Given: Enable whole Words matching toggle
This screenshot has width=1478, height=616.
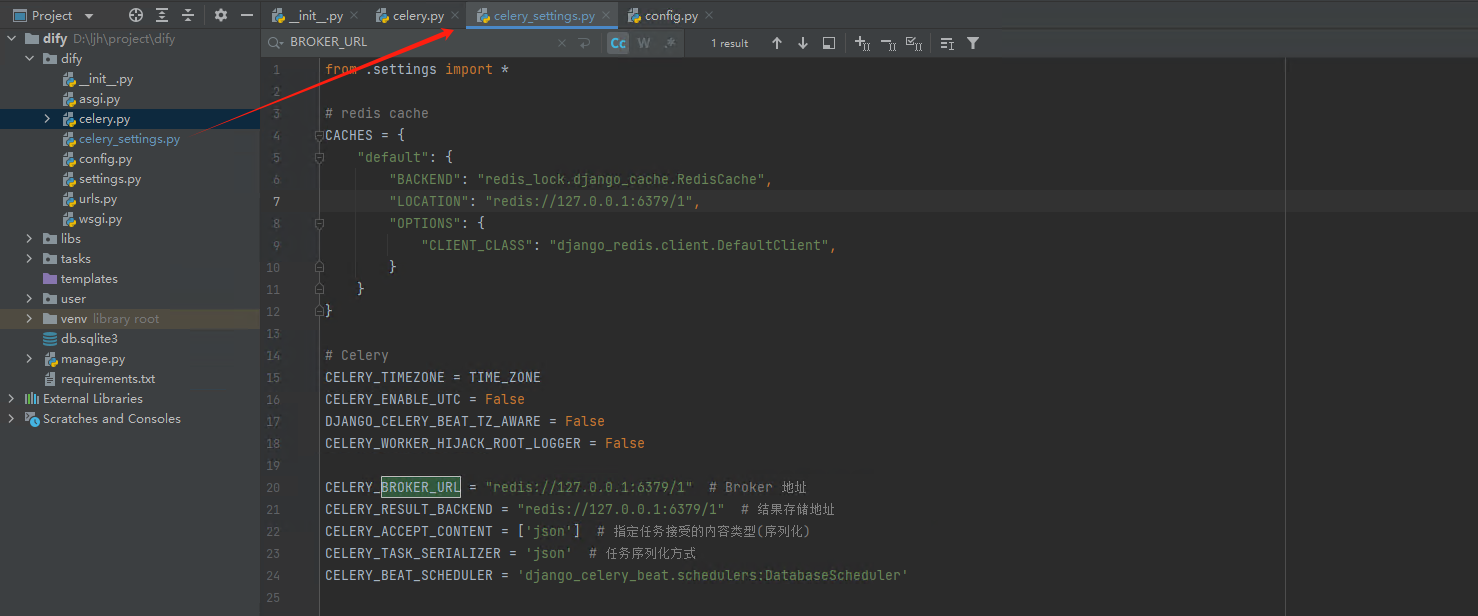Looking at the screenshot, I should pos(643,43).
